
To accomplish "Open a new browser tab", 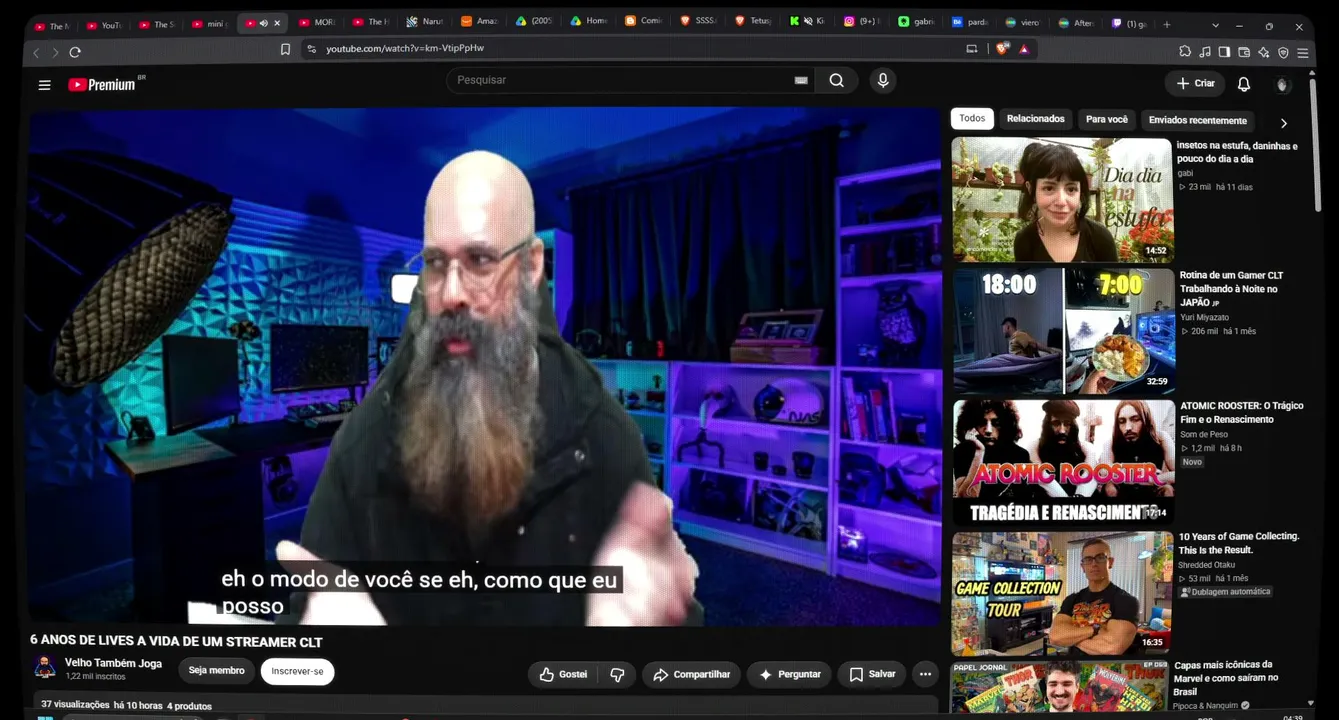I will (x=1166, y=25).
